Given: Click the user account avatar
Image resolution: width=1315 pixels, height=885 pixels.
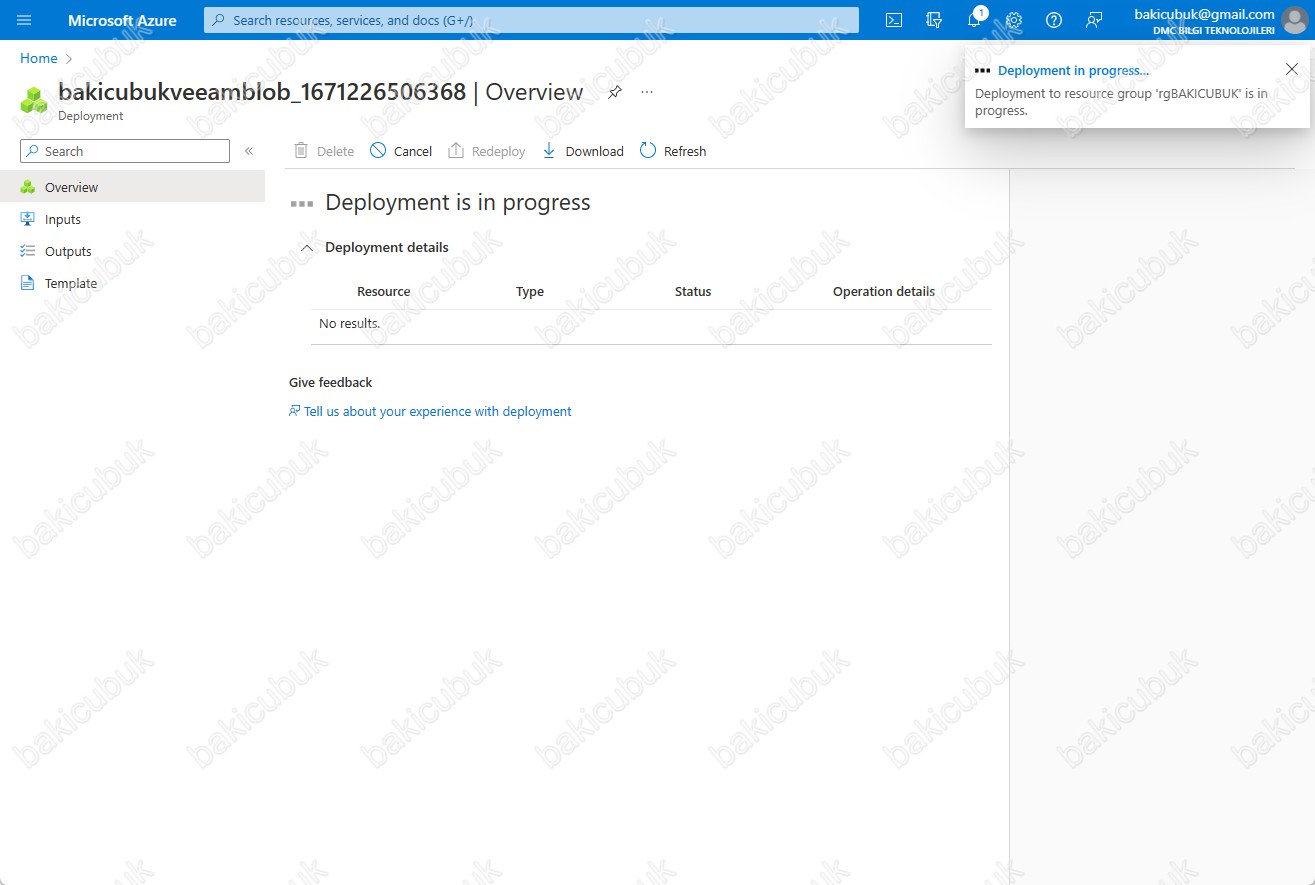Looking at the screenshot, I should [x=1293, y=20].
